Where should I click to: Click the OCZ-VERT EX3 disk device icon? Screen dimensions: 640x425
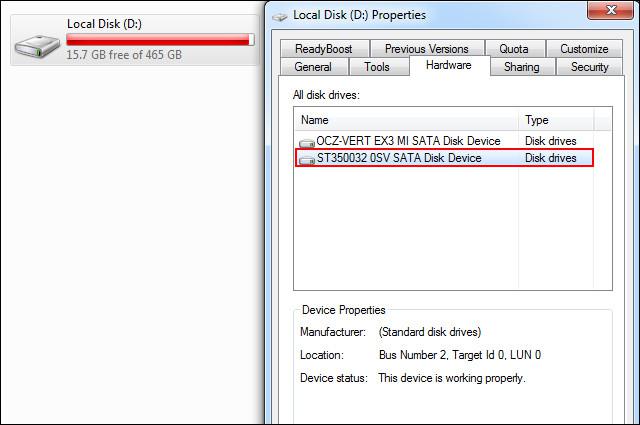pos(307,142)
